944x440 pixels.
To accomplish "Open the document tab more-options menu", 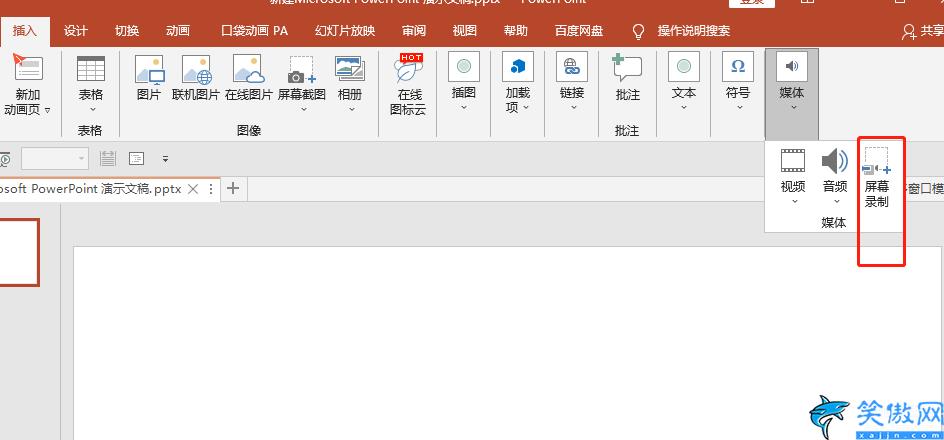I will 211,189.
